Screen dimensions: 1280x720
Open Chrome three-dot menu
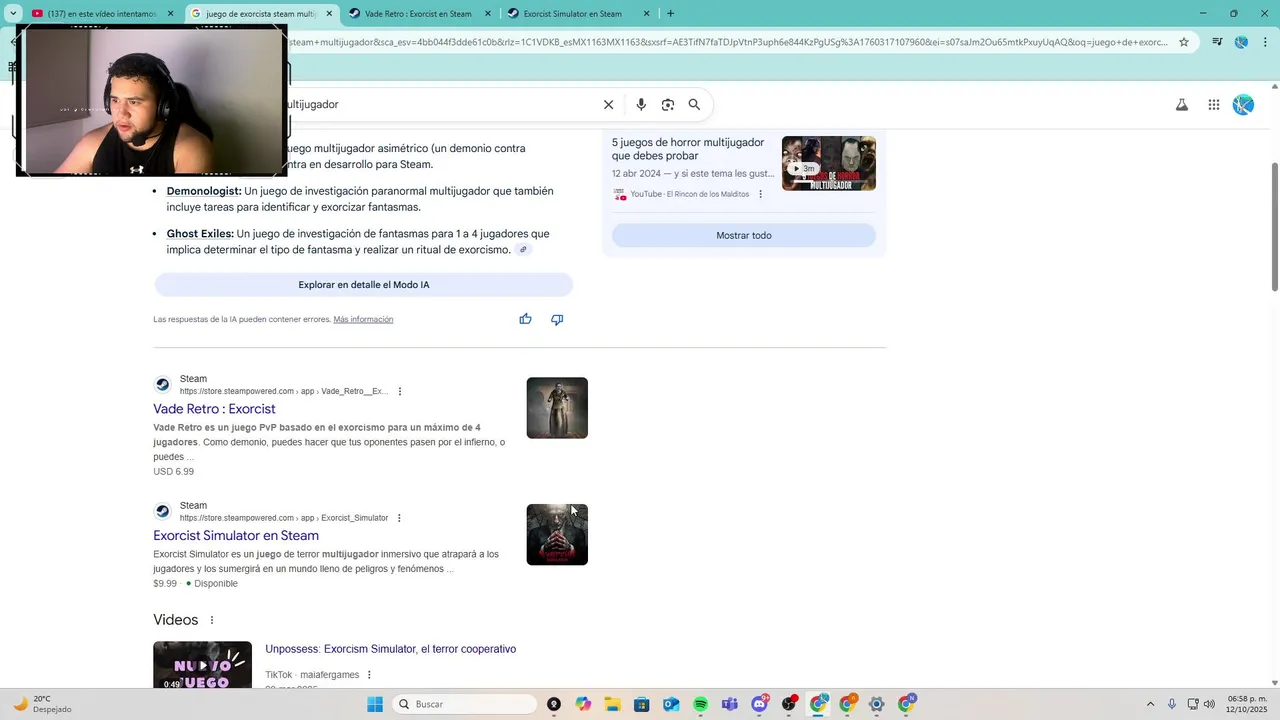1265,42
